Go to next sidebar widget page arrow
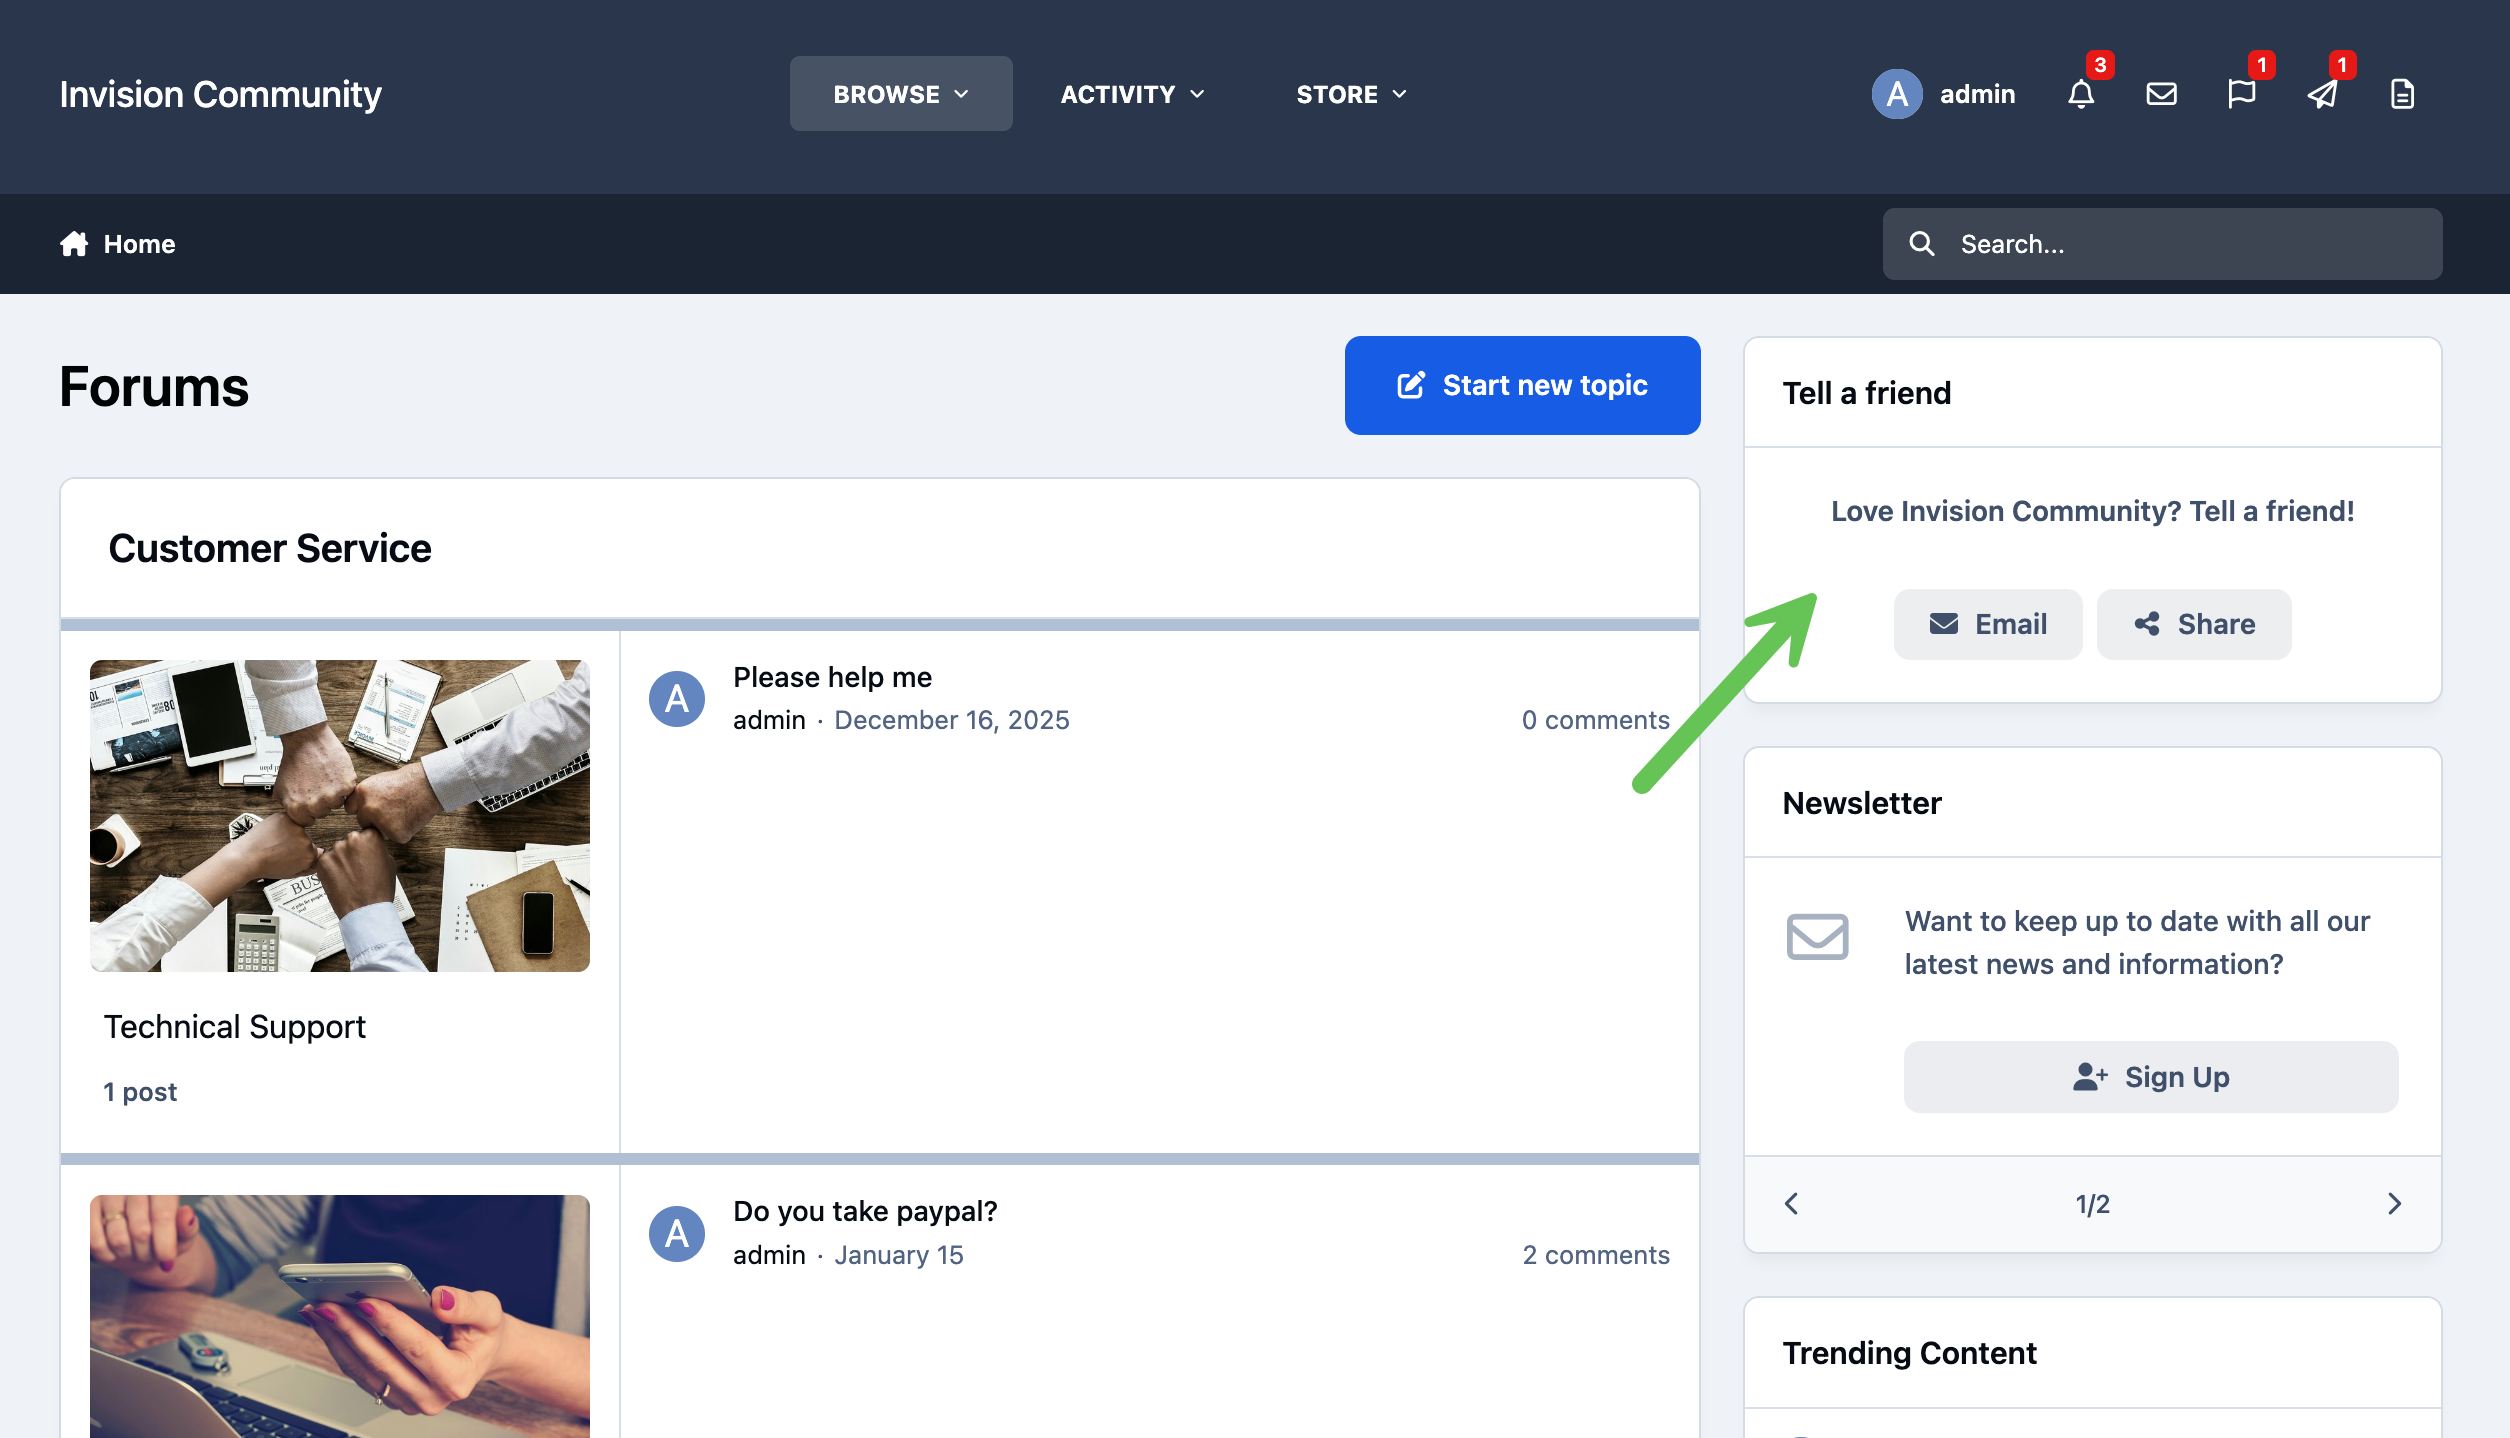This screenshot has height=1438, width=2510. coord(2394,1204)
